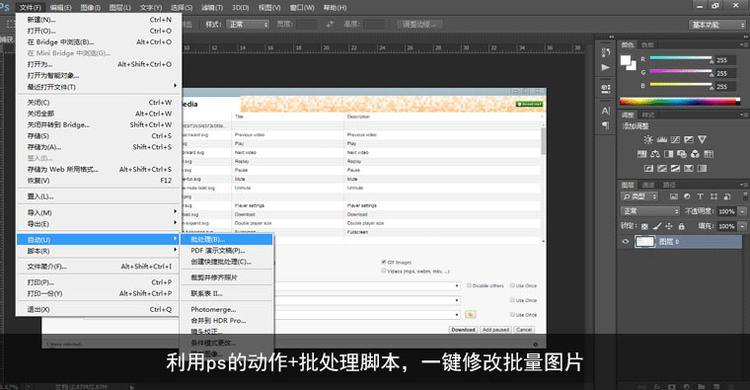Add an Exposure adjustment icon
The image size is (750, 390).
688,139
